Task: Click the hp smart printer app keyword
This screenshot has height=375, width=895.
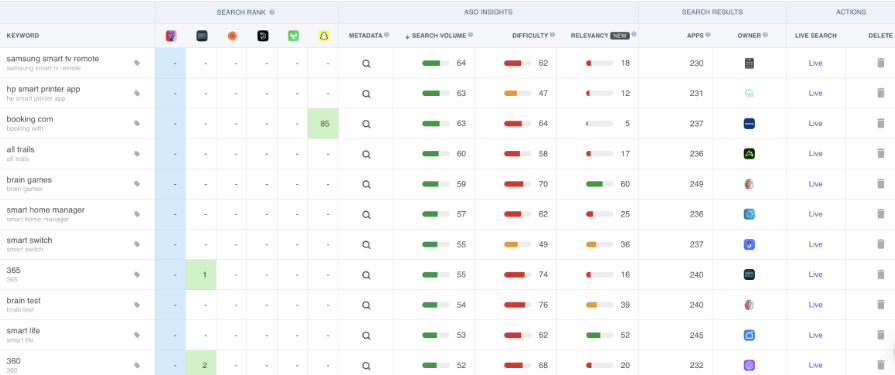Action: [x=43, y=89]
